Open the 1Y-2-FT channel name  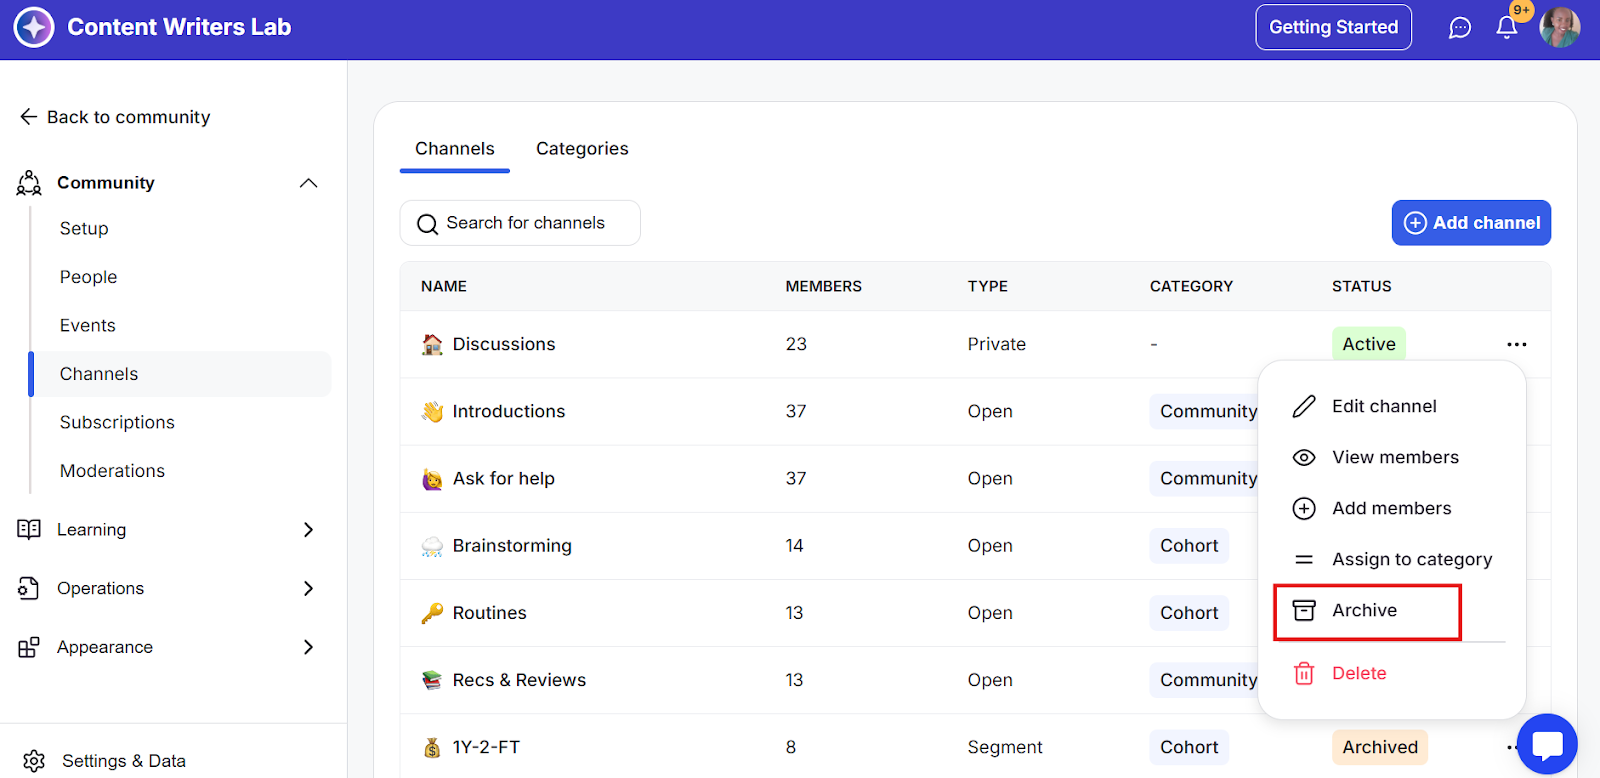pos(486,747)
